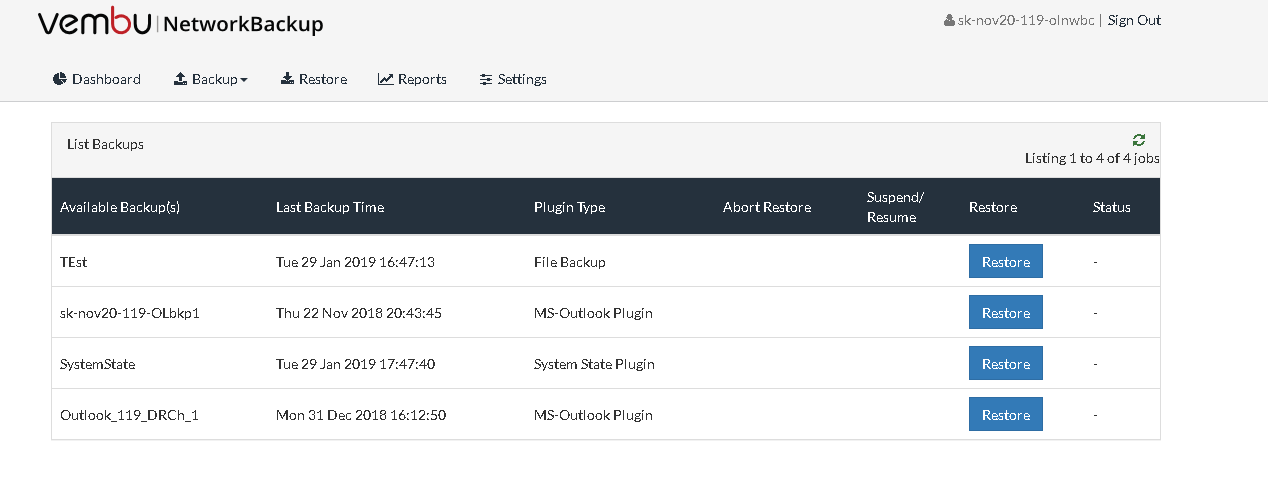Screen dimensions: 1268x498
Task: Restore the Outlook_119_DRCh_1 backup
Action: [1006, 415]
